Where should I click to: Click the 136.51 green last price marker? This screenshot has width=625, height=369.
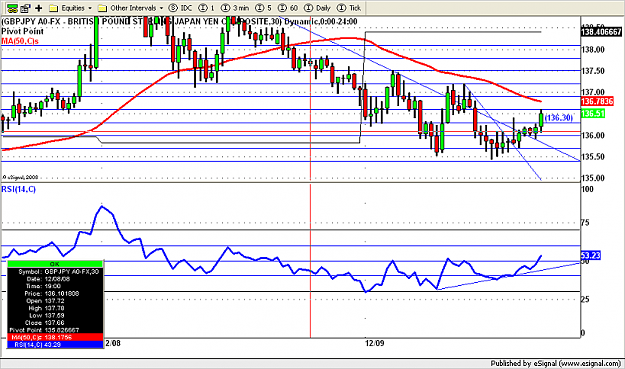(x=593, y=114)
